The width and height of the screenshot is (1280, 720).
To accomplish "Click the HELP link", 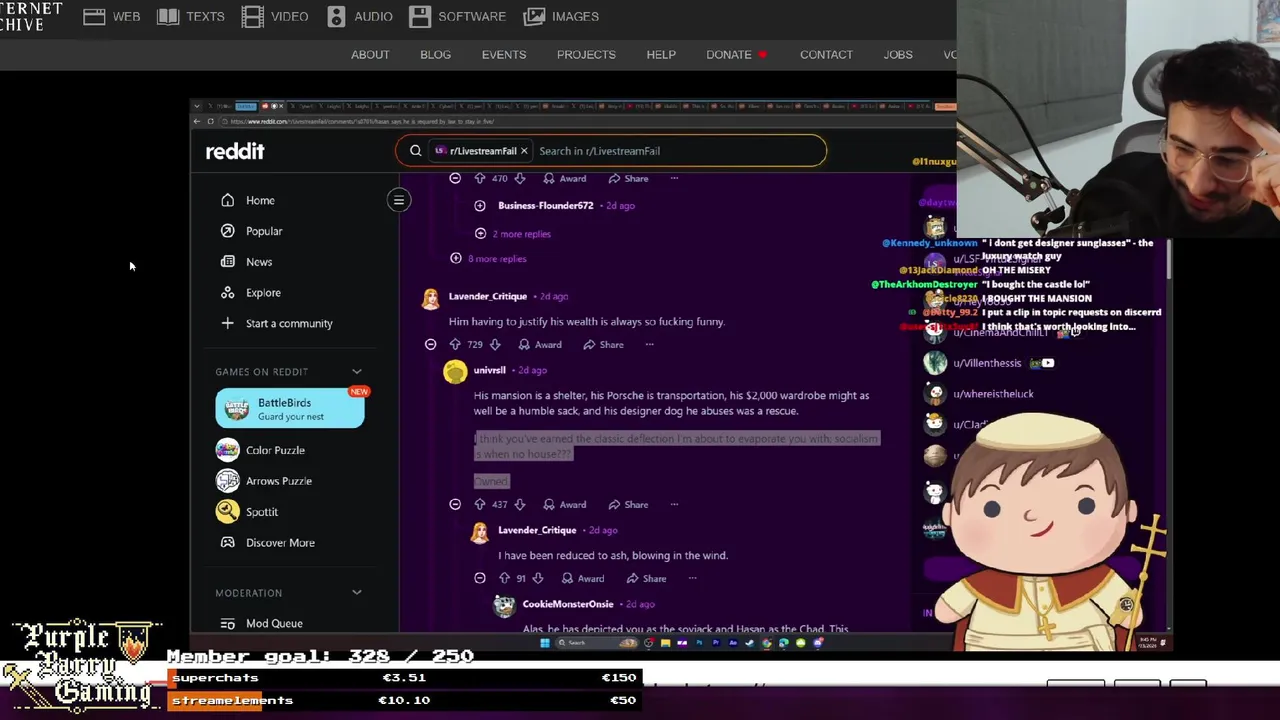I will [661, 55].
